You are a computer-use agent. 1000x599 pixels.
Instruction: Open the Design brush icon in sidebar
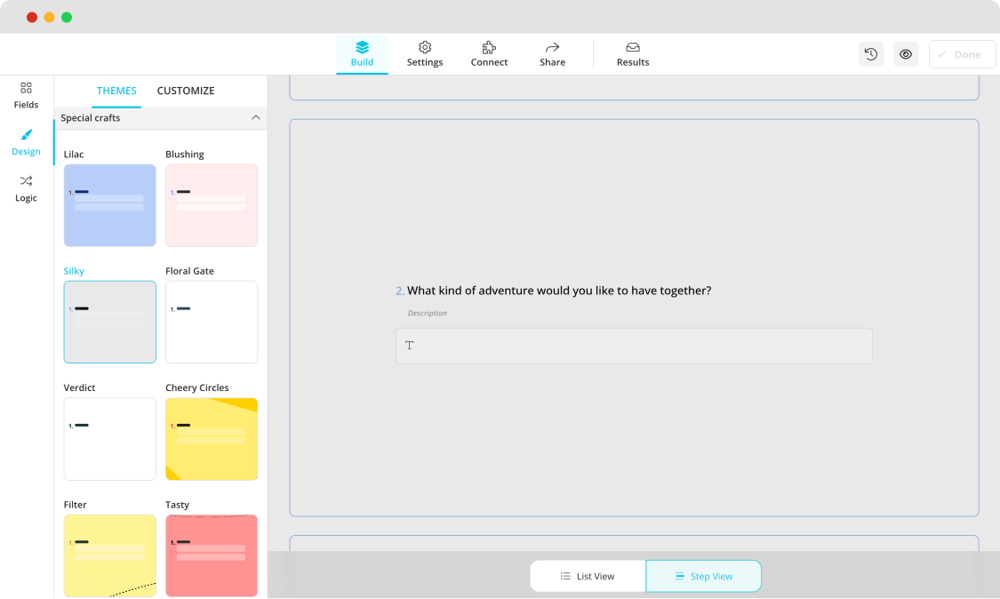coord(26,135)
